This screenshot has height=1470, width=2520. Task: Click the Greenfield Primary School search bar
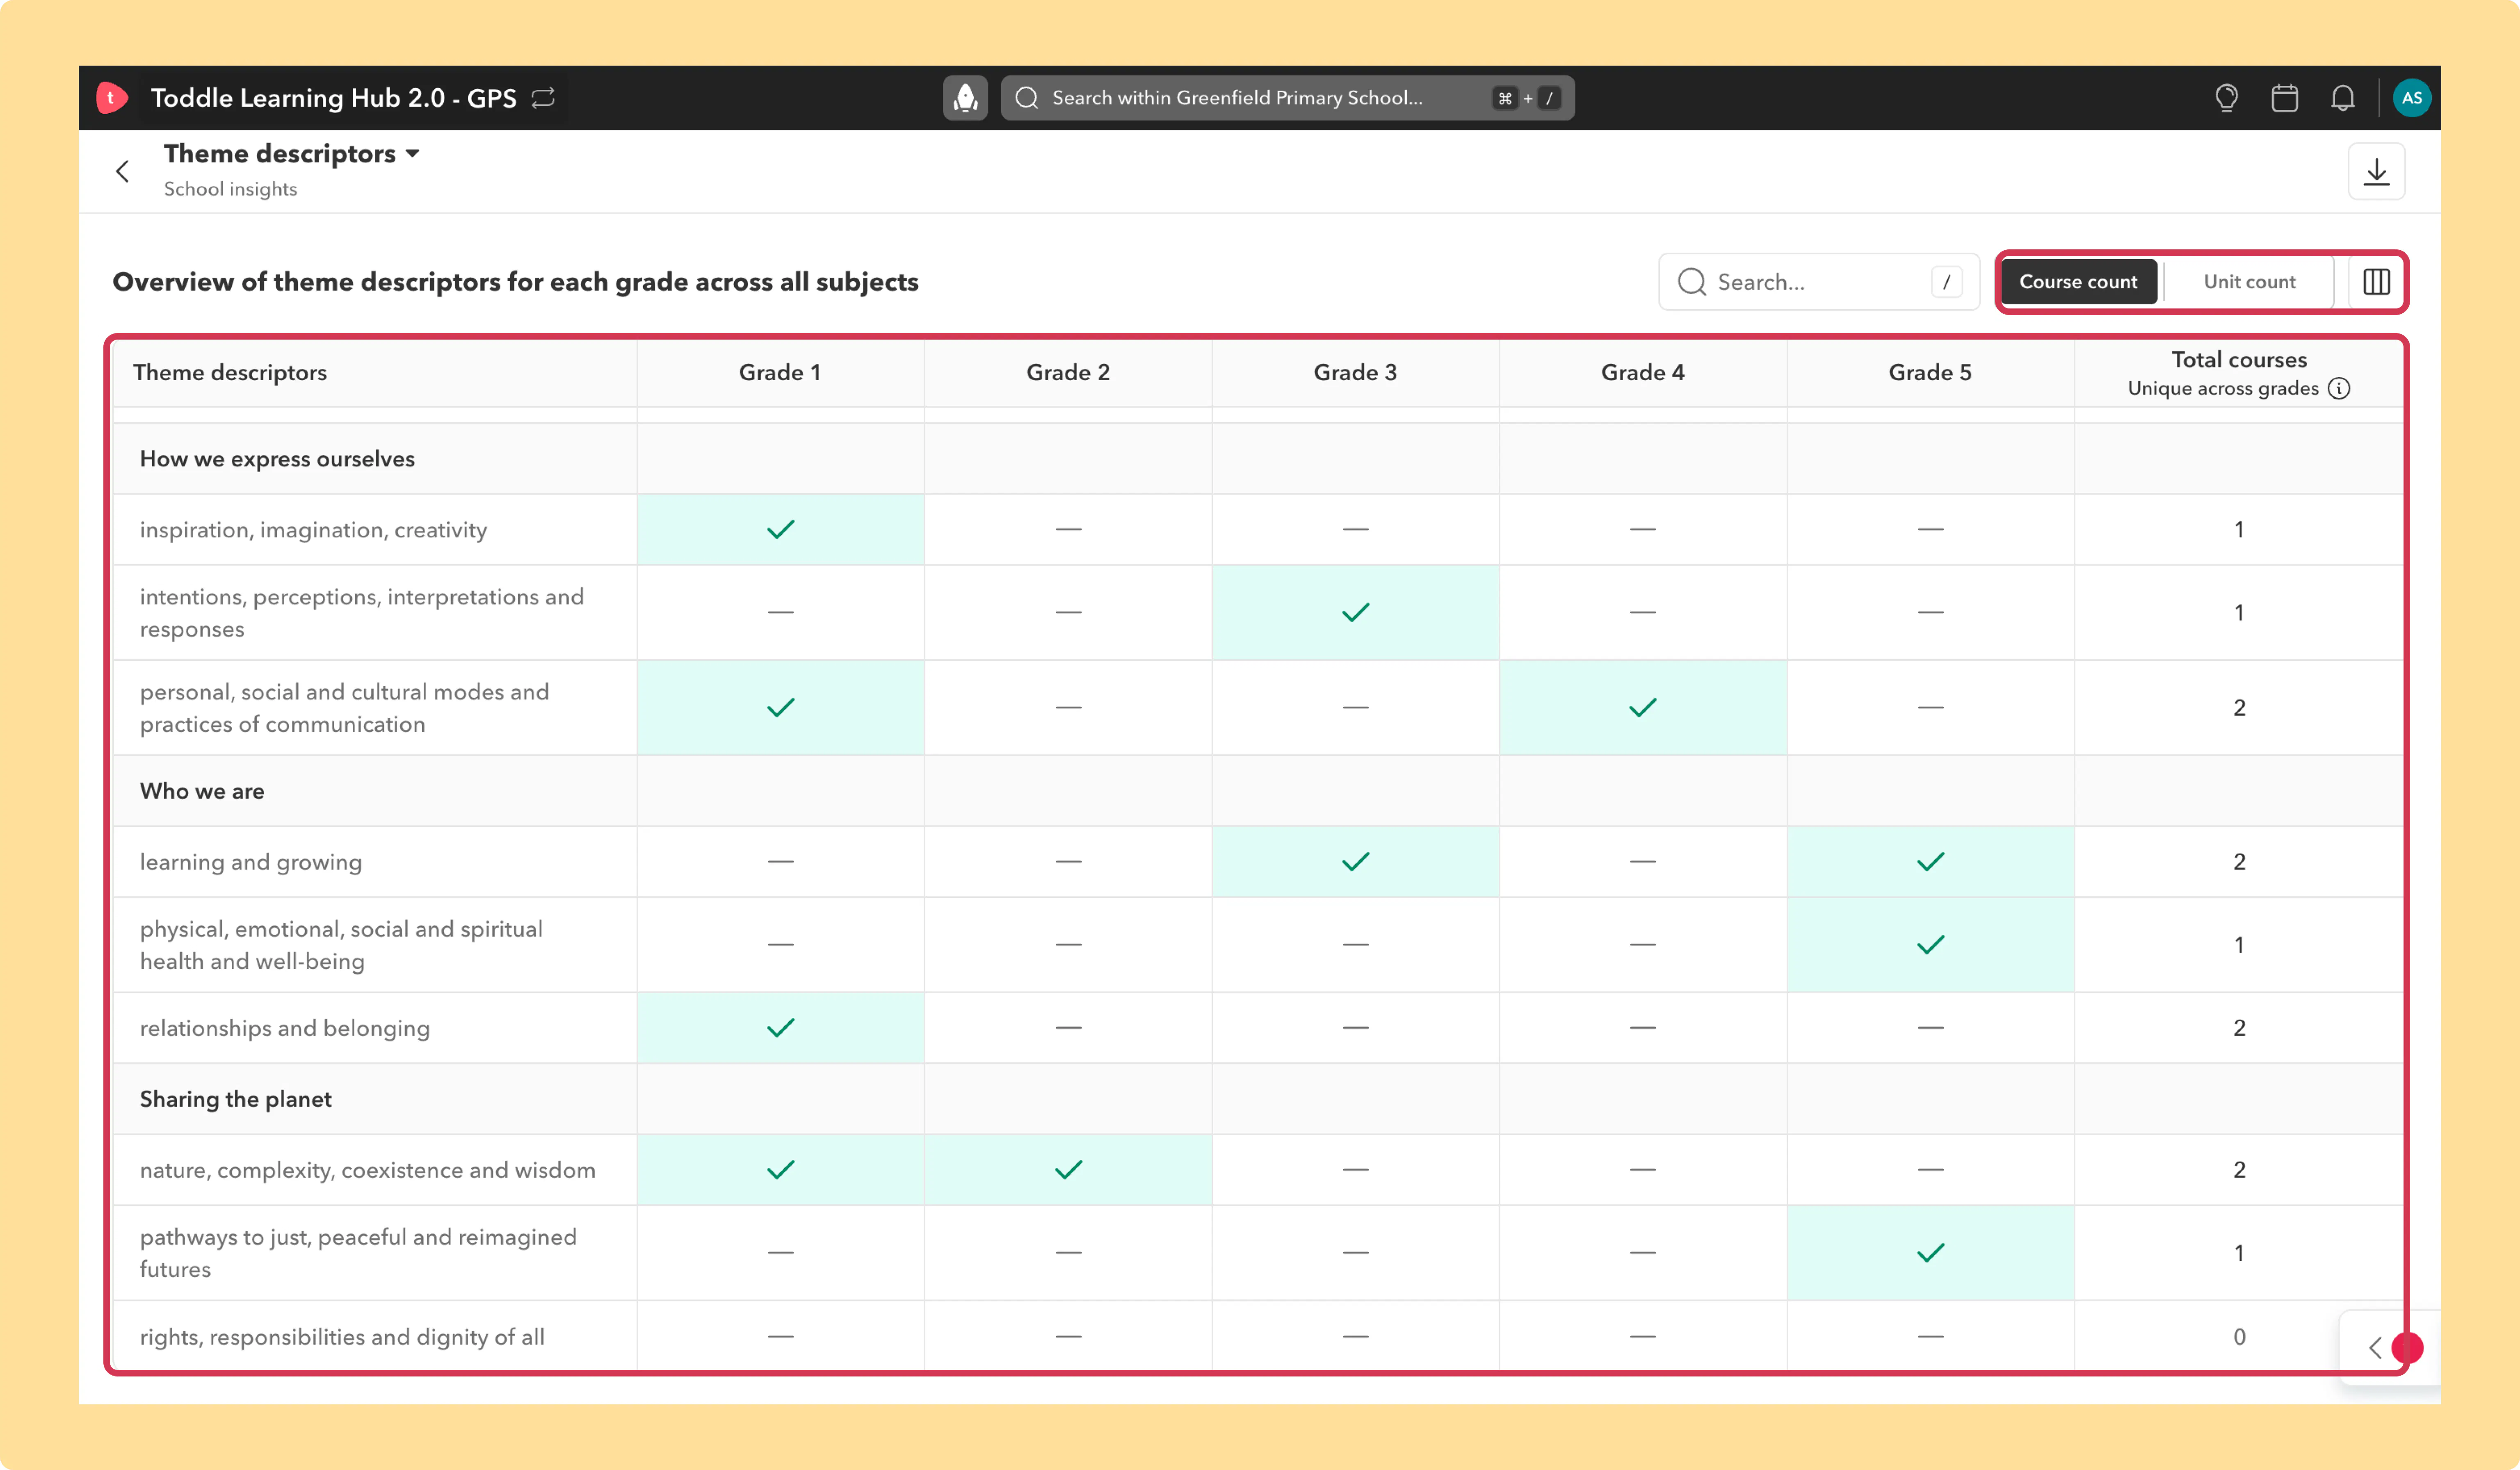(1287, 98)
